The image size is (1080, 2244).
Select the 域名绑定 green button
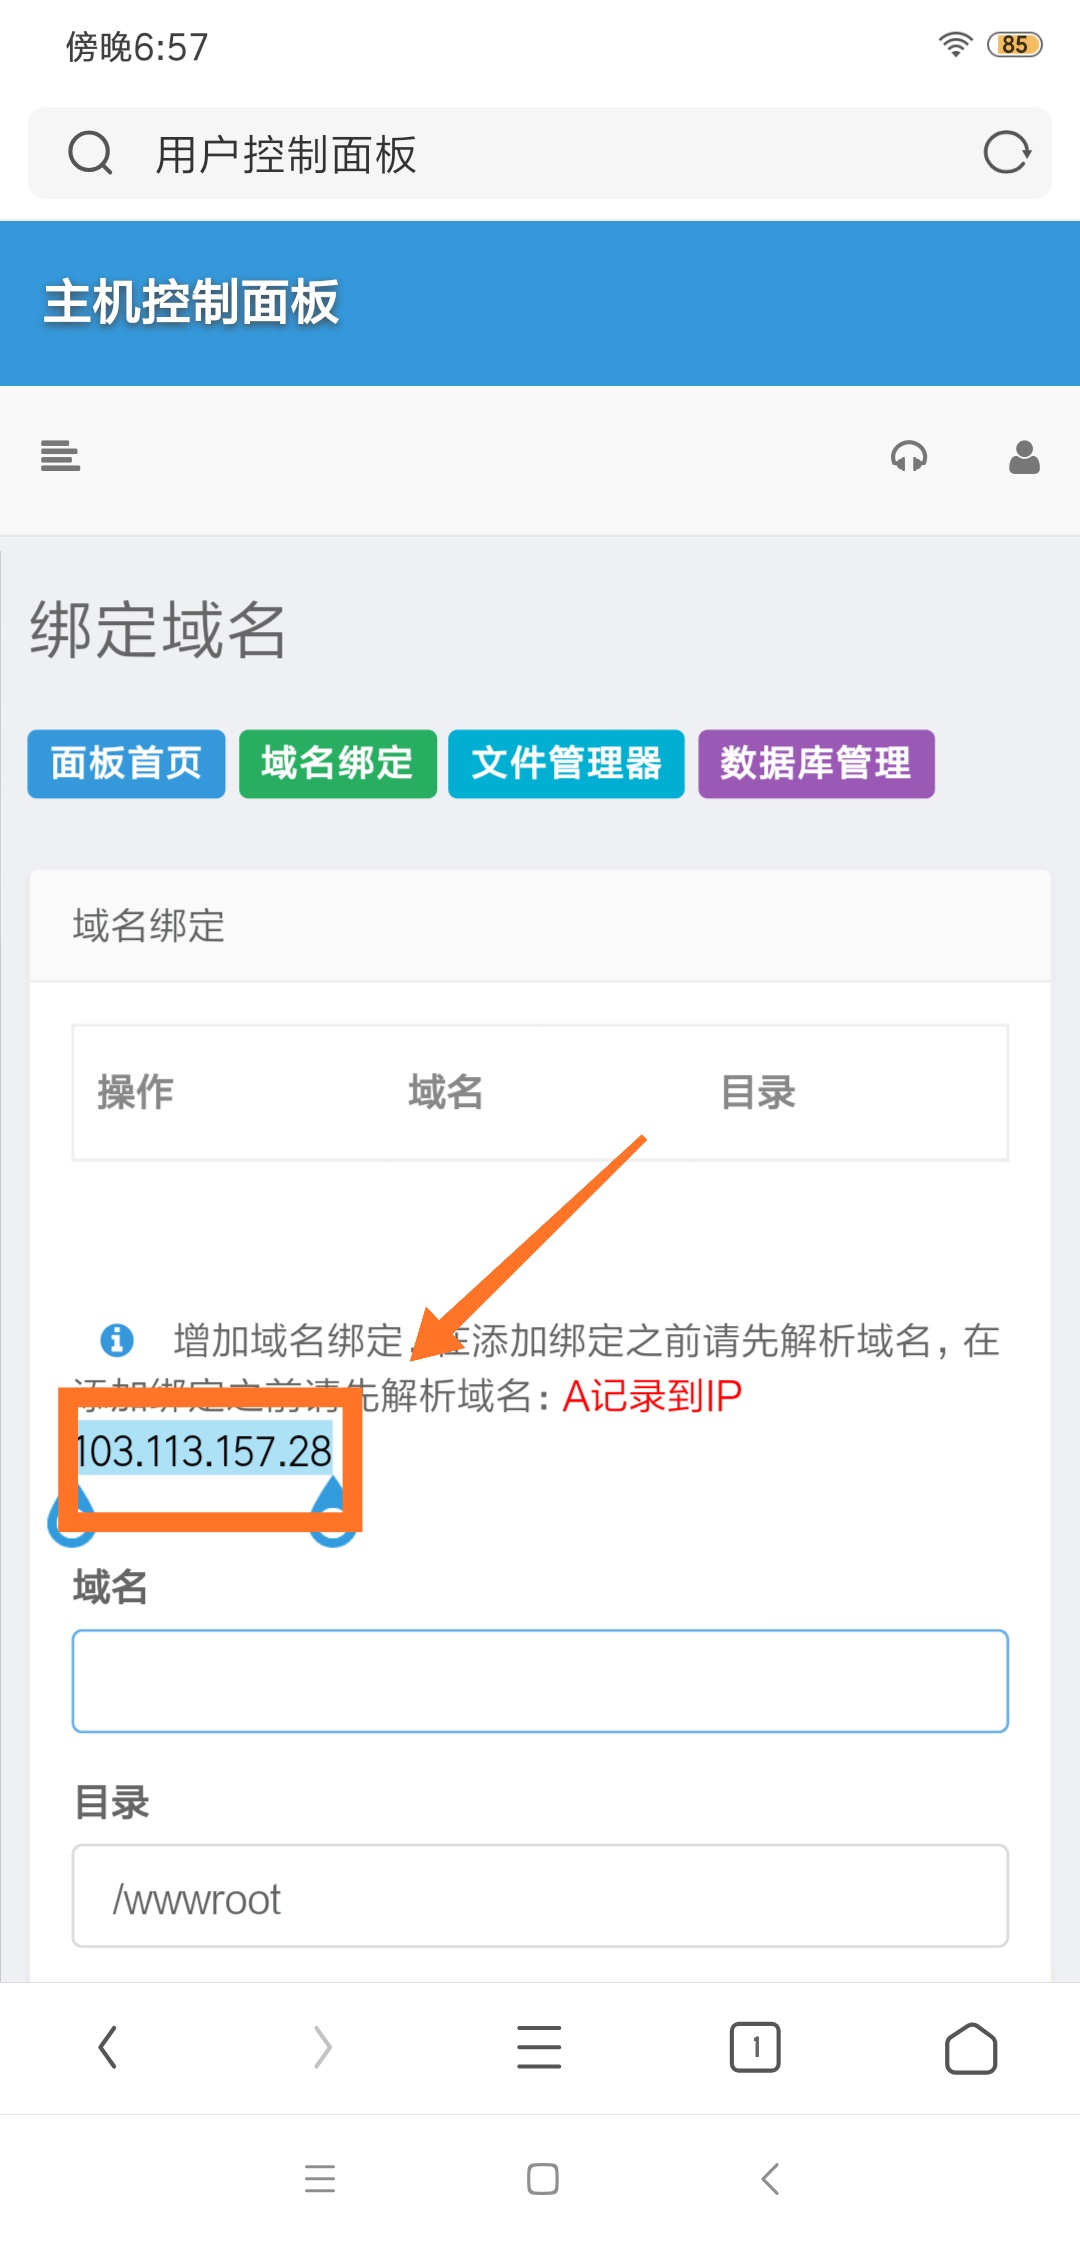(x=338, y=764)
